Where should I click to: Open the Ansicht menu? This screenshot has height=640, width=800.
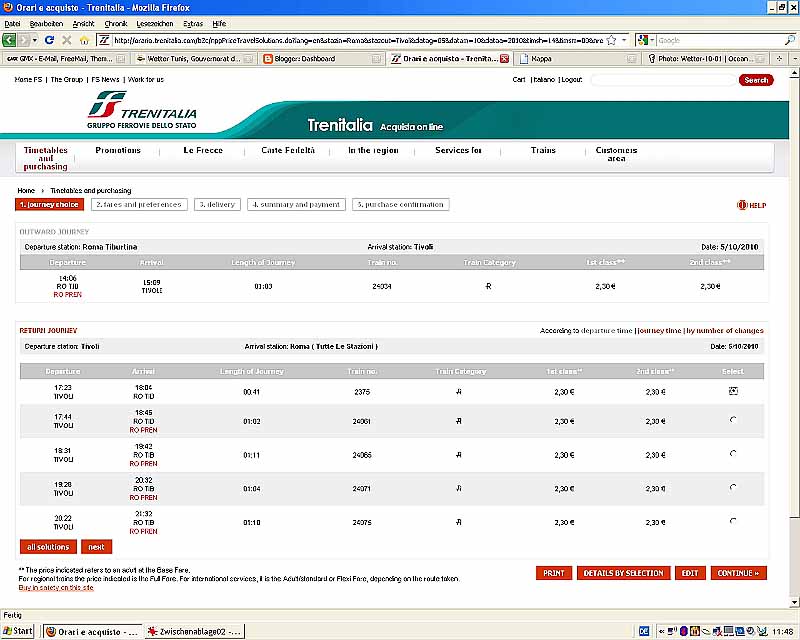click(x=84, y=23)
